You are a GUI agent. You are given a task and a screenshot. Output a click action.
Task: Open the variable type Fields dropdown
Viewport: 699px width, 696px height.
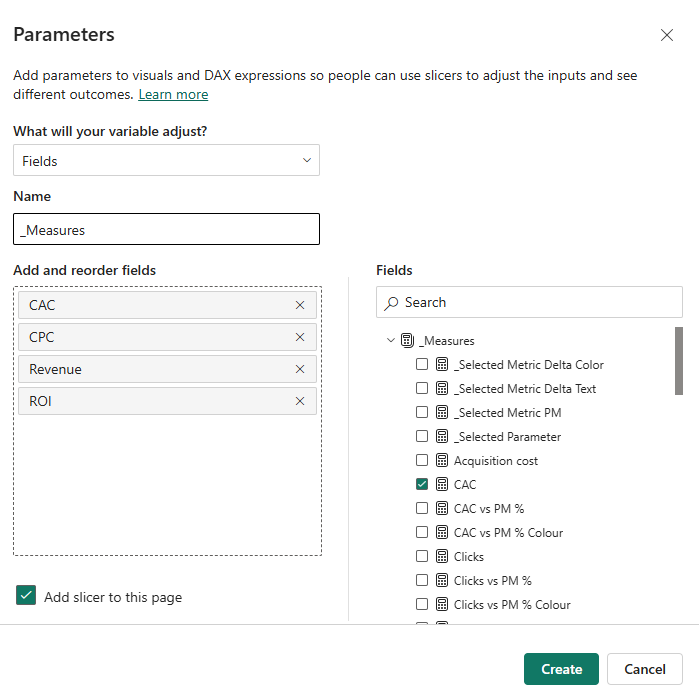pyautogui.click(x=166, y=160)
